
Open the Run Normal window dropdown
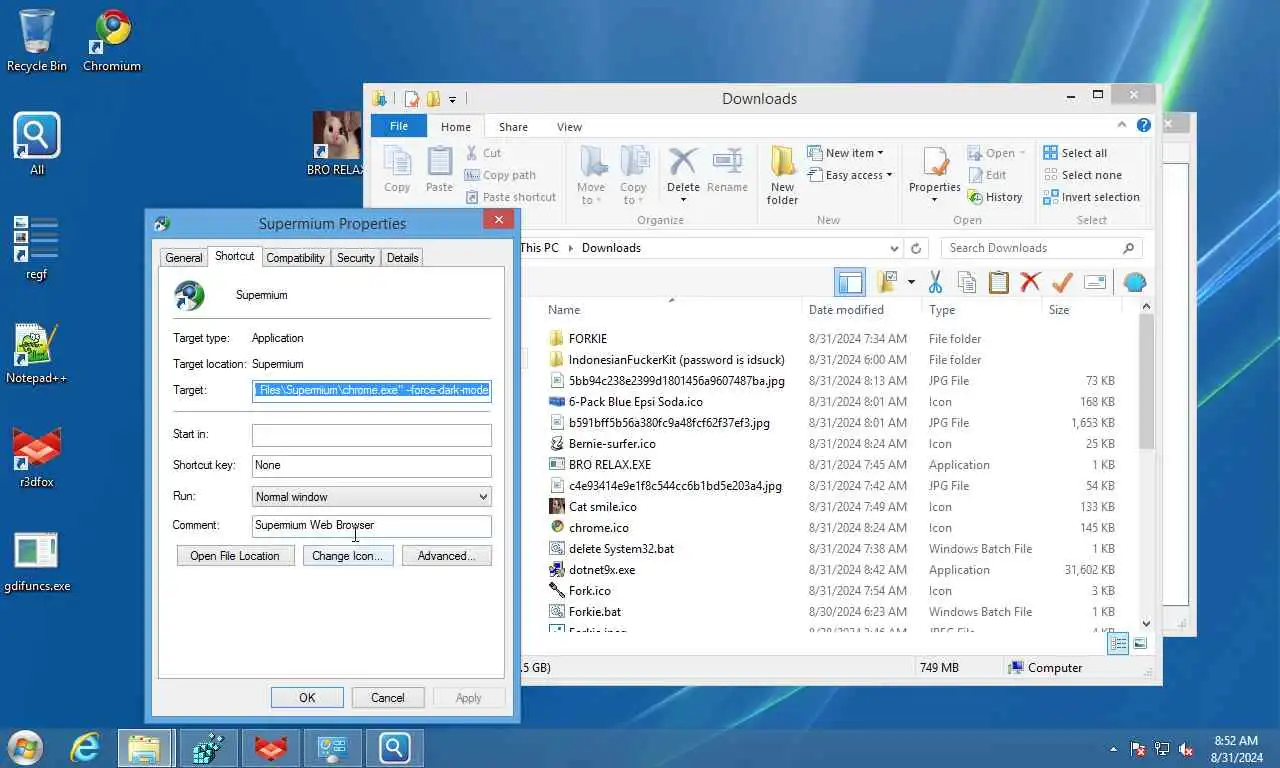click(x=371, y=496)
